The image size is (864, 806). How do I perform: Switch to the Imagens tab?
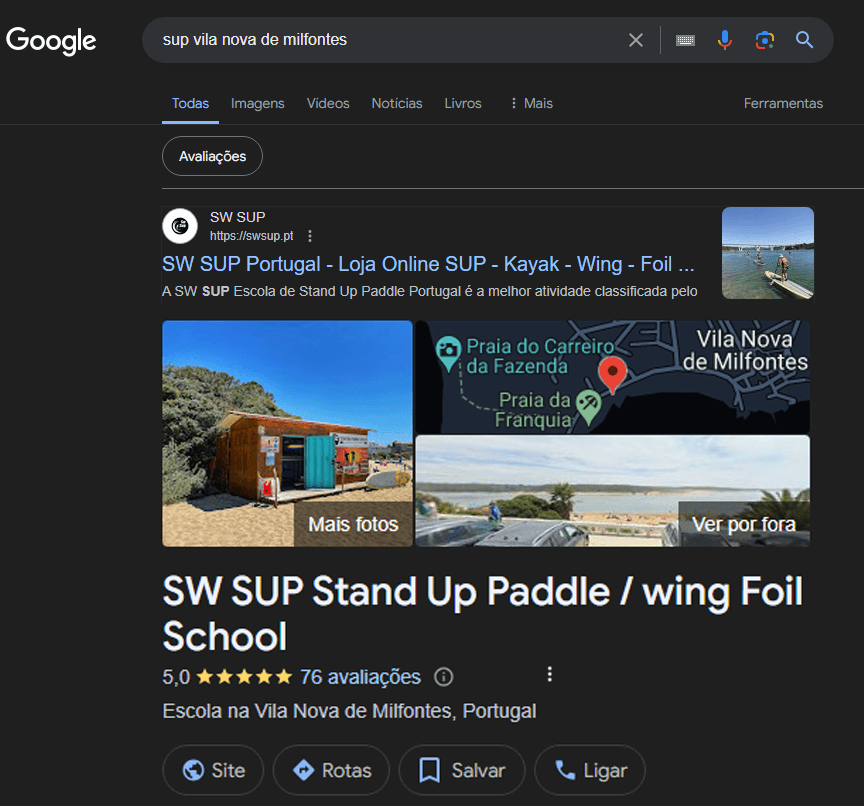257,103
